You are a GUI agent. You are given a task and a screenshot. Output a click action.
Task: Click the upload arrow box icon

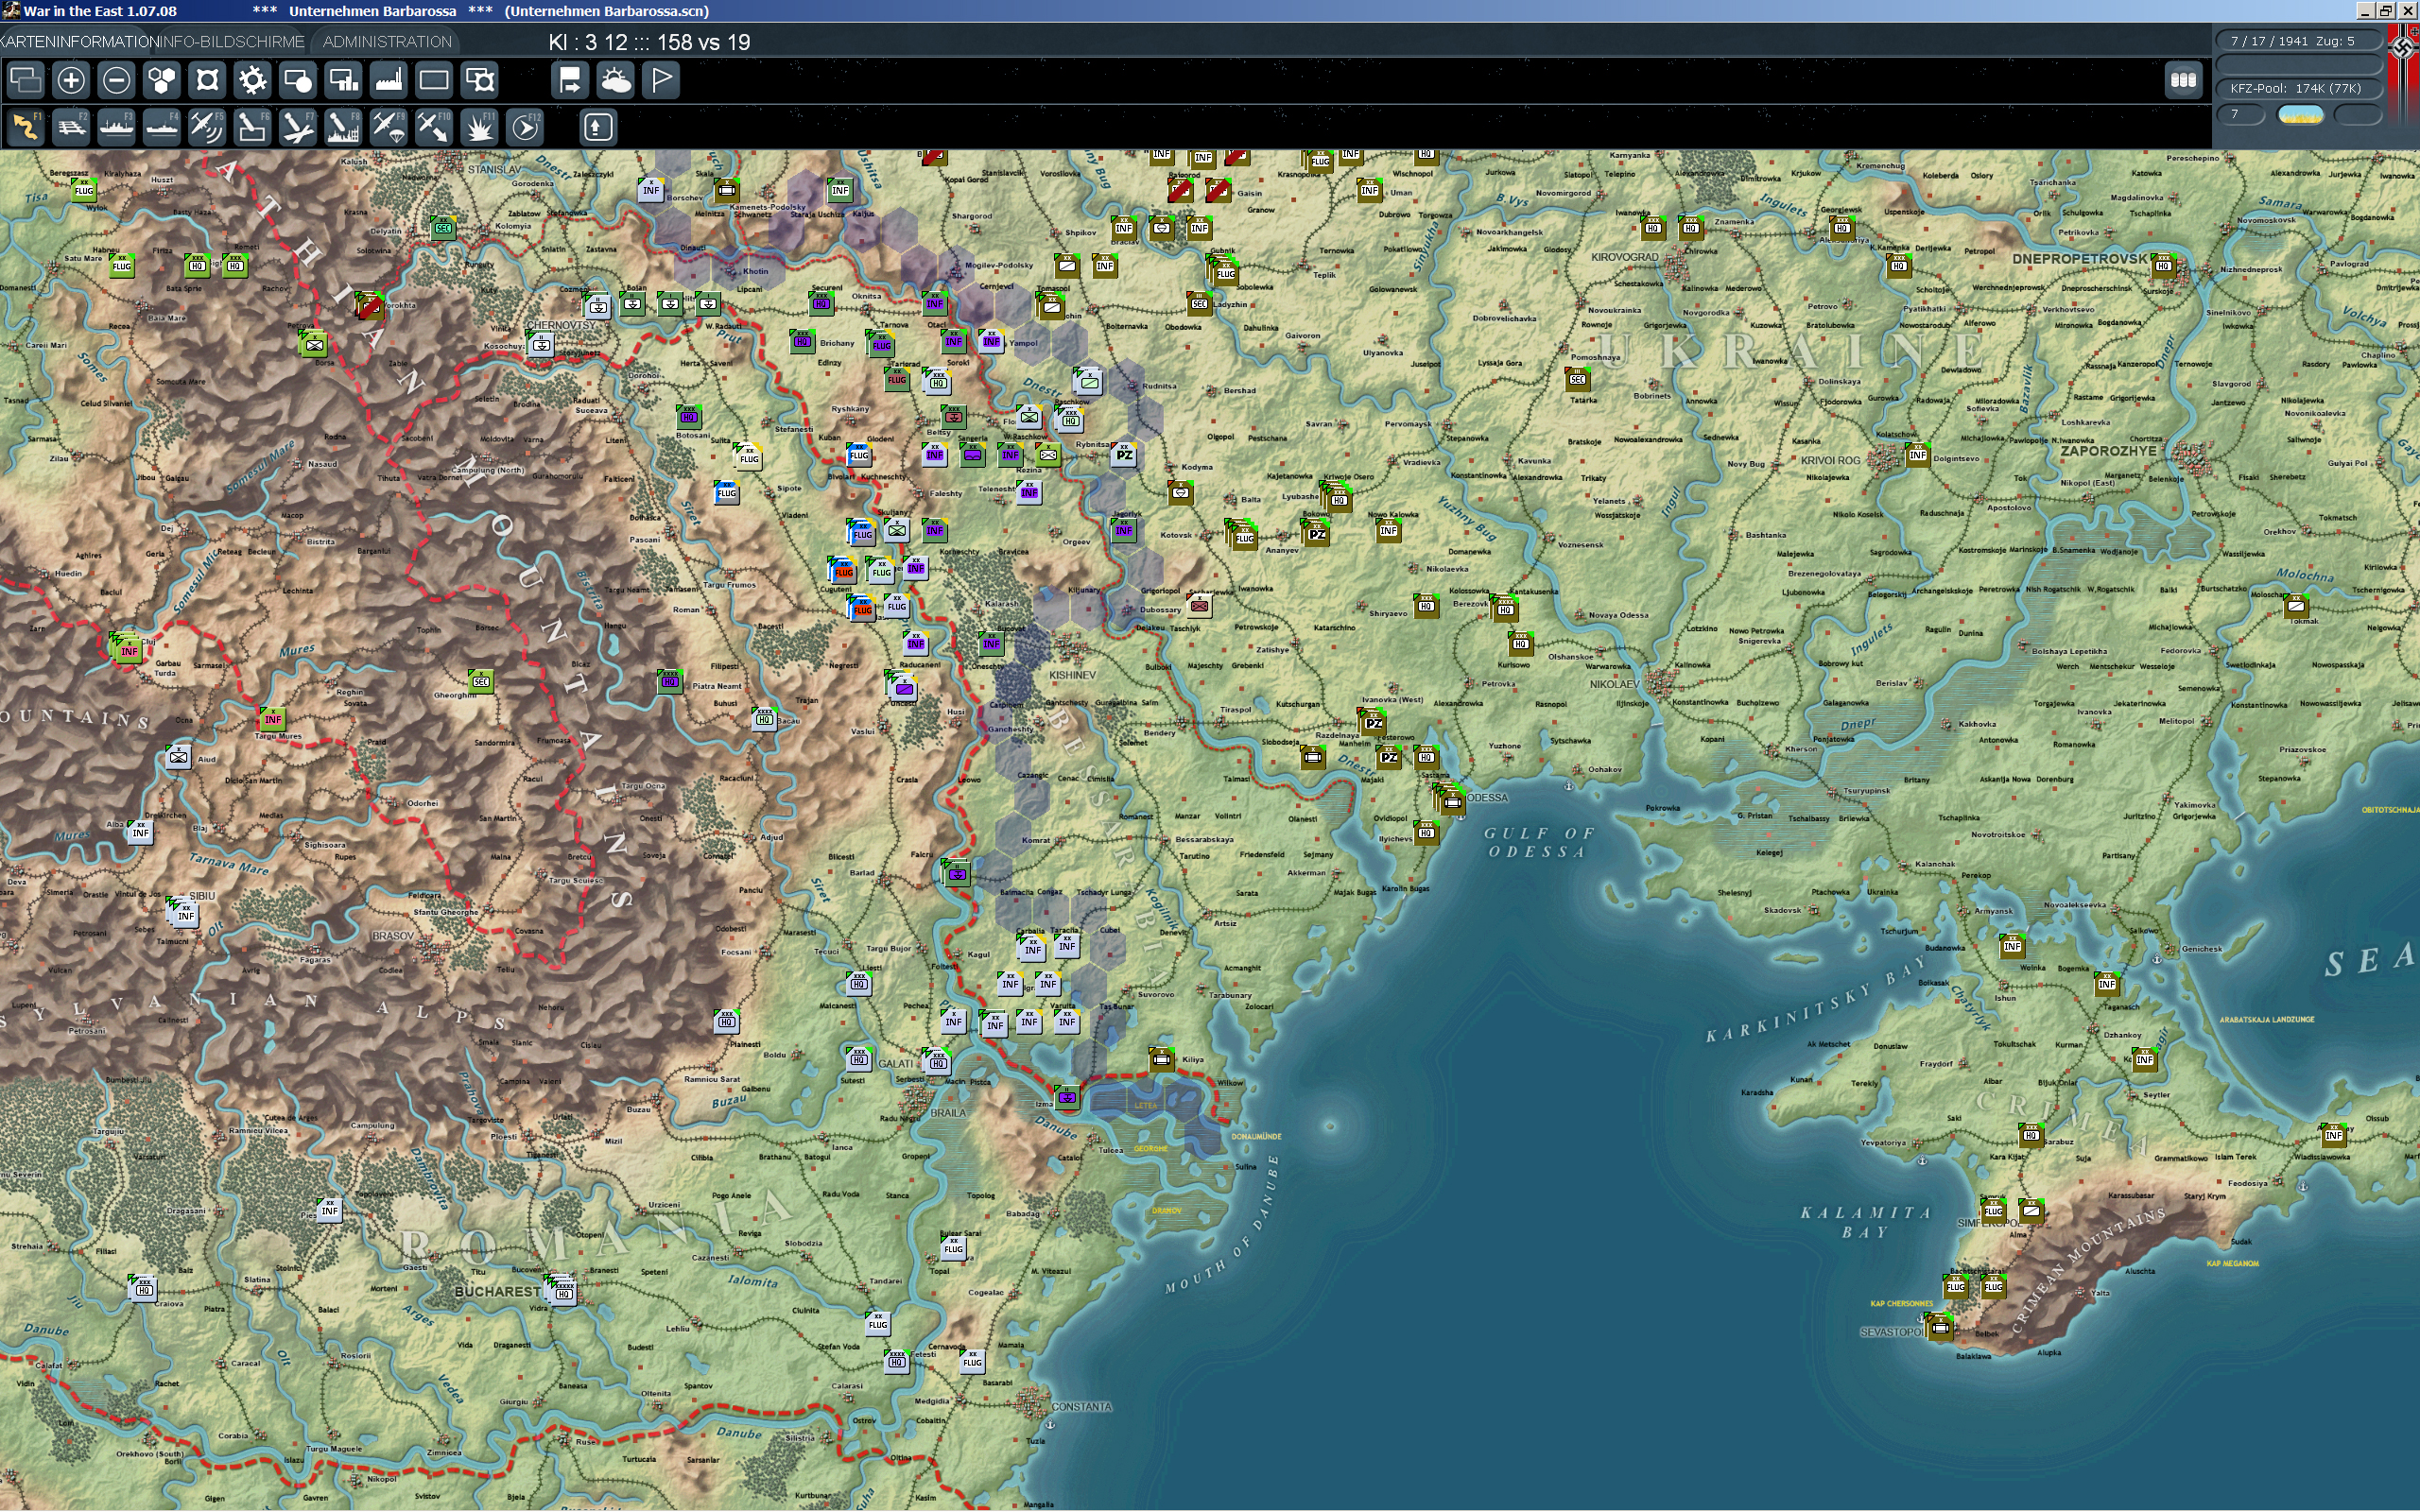click(598, 127)
